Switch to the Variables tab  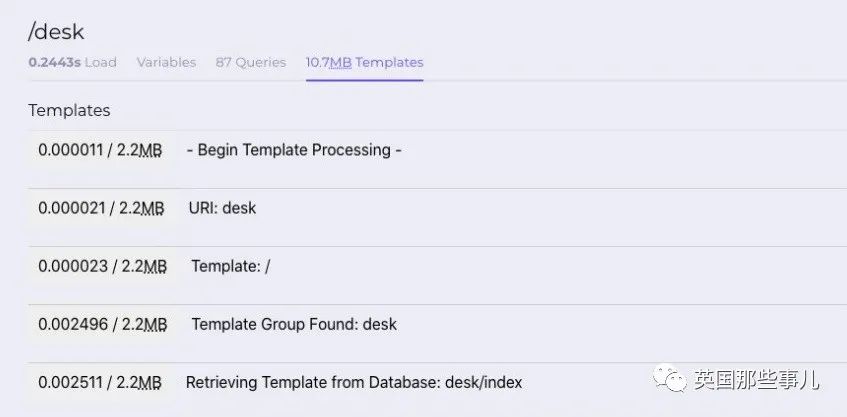[166, 63]
